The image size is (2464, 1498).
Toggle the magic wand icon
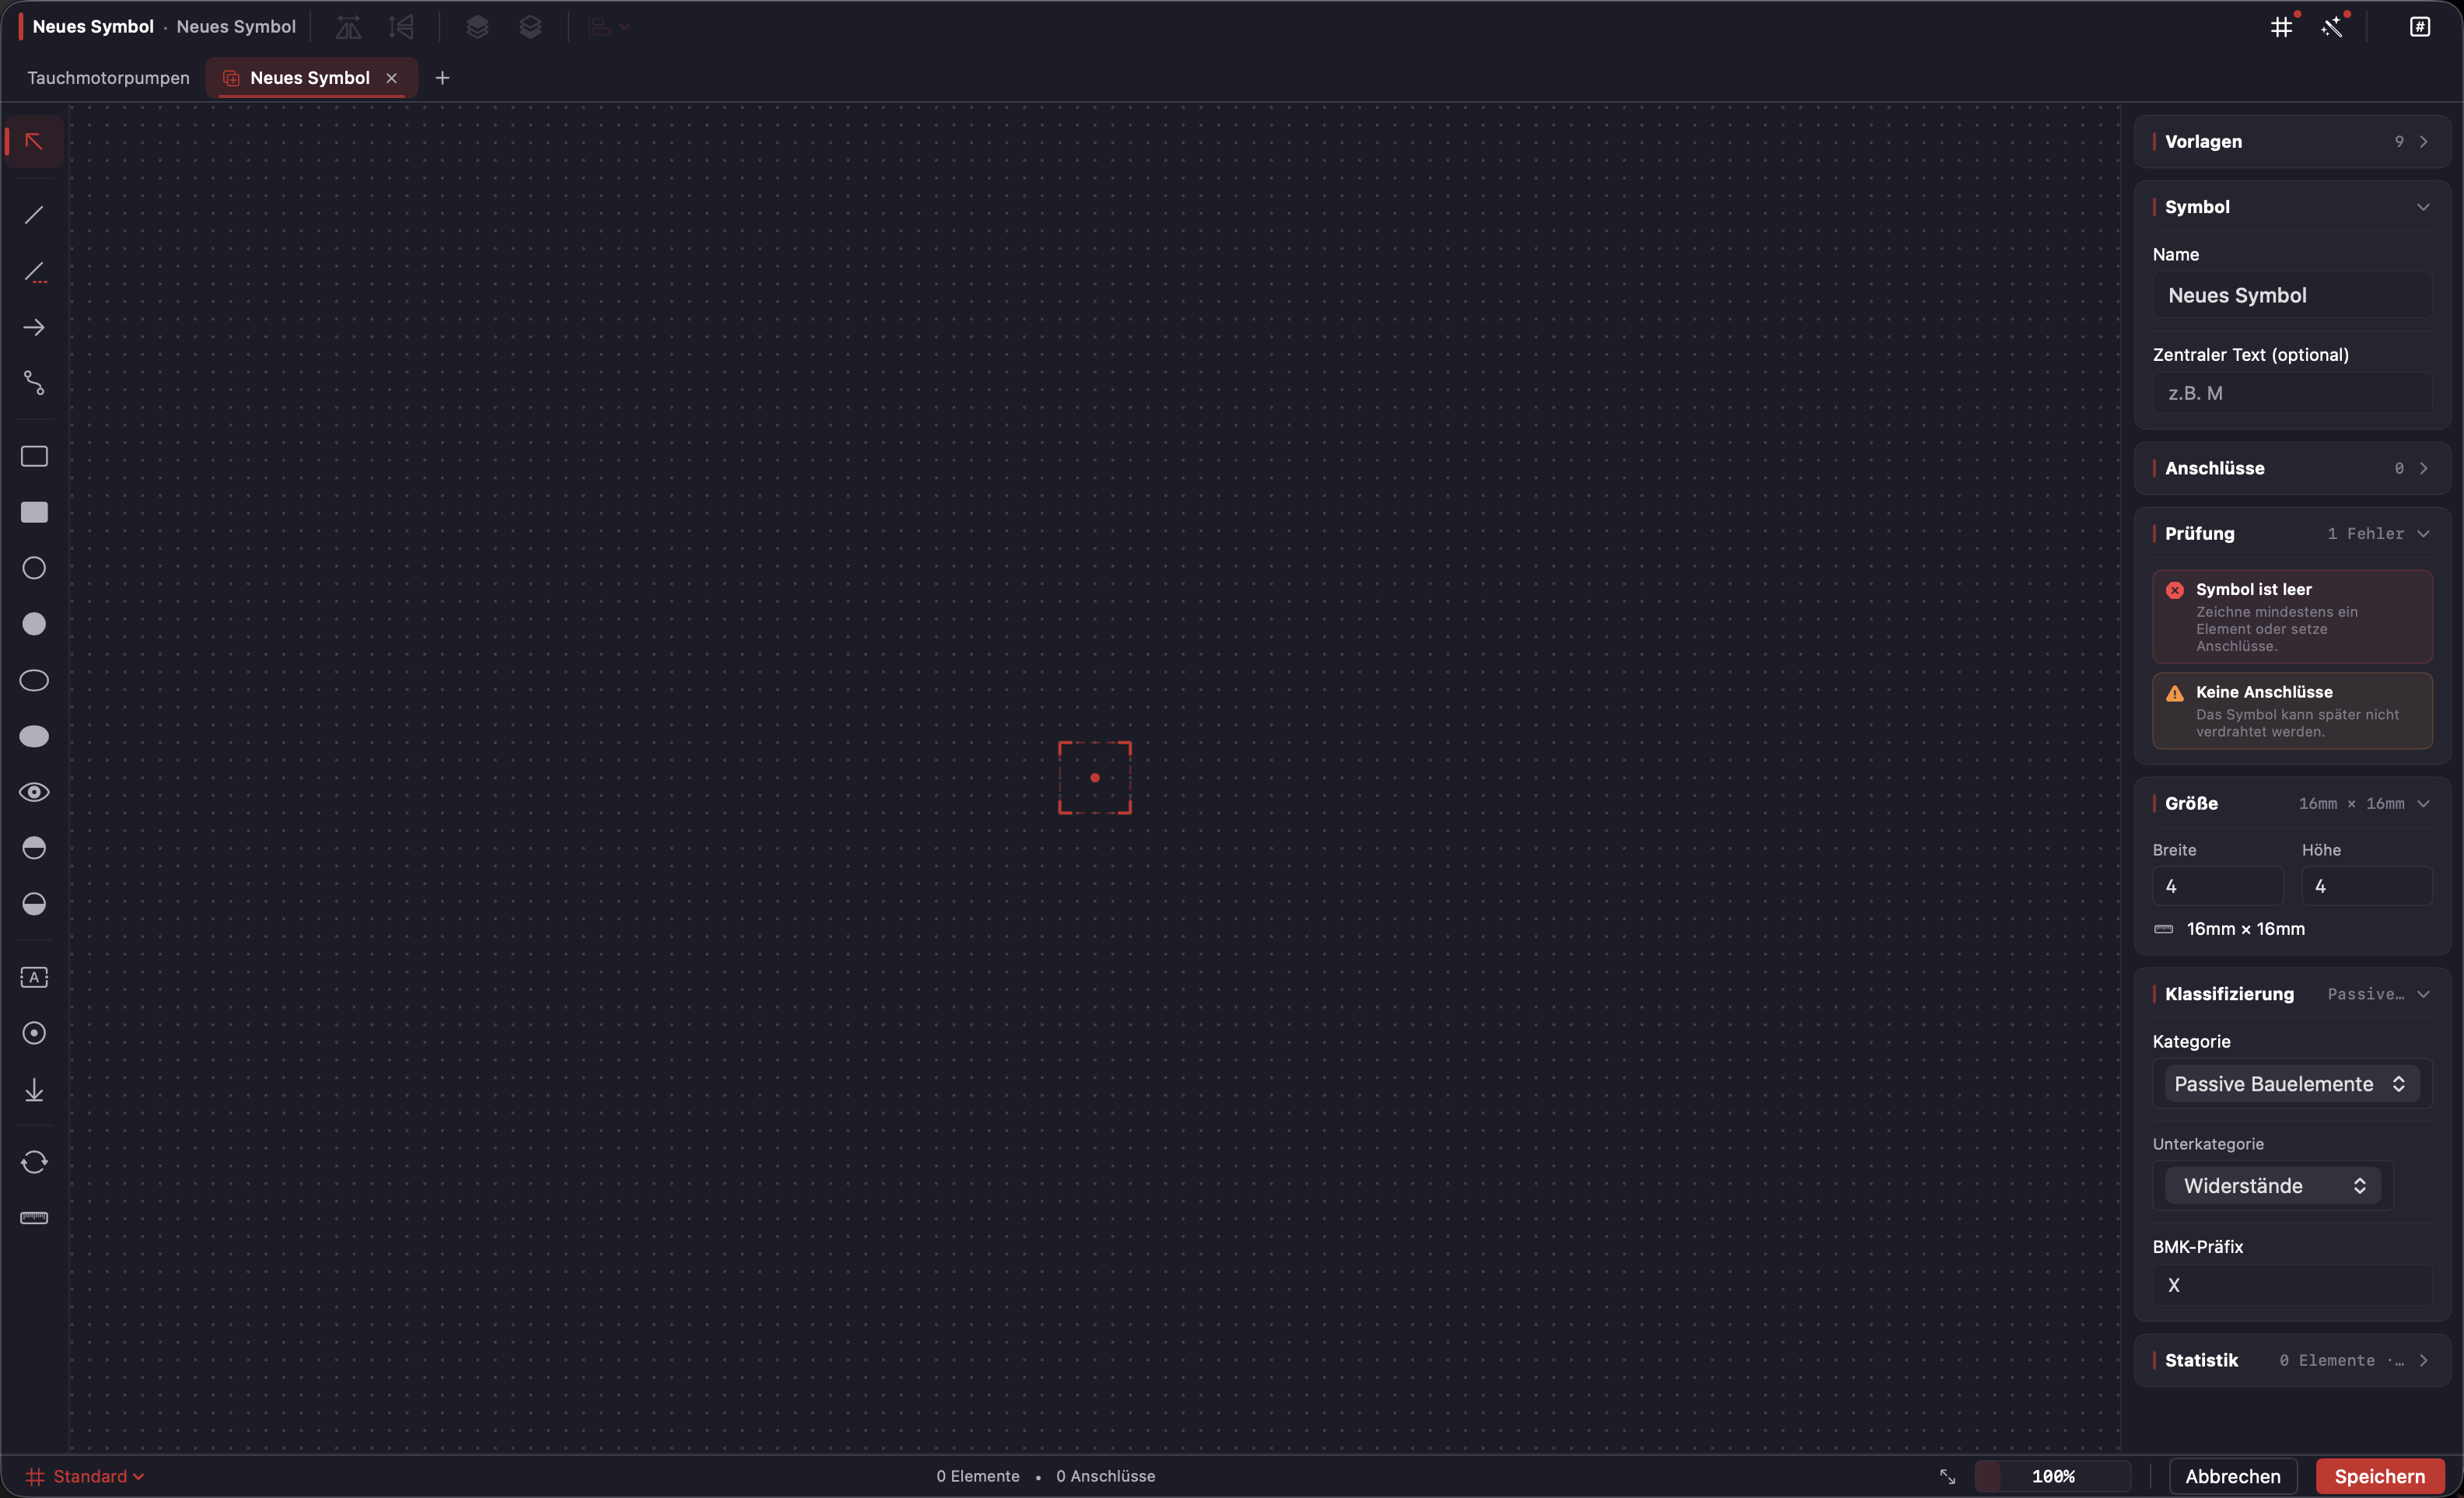pyautogui.click(x=2332, y=27)
